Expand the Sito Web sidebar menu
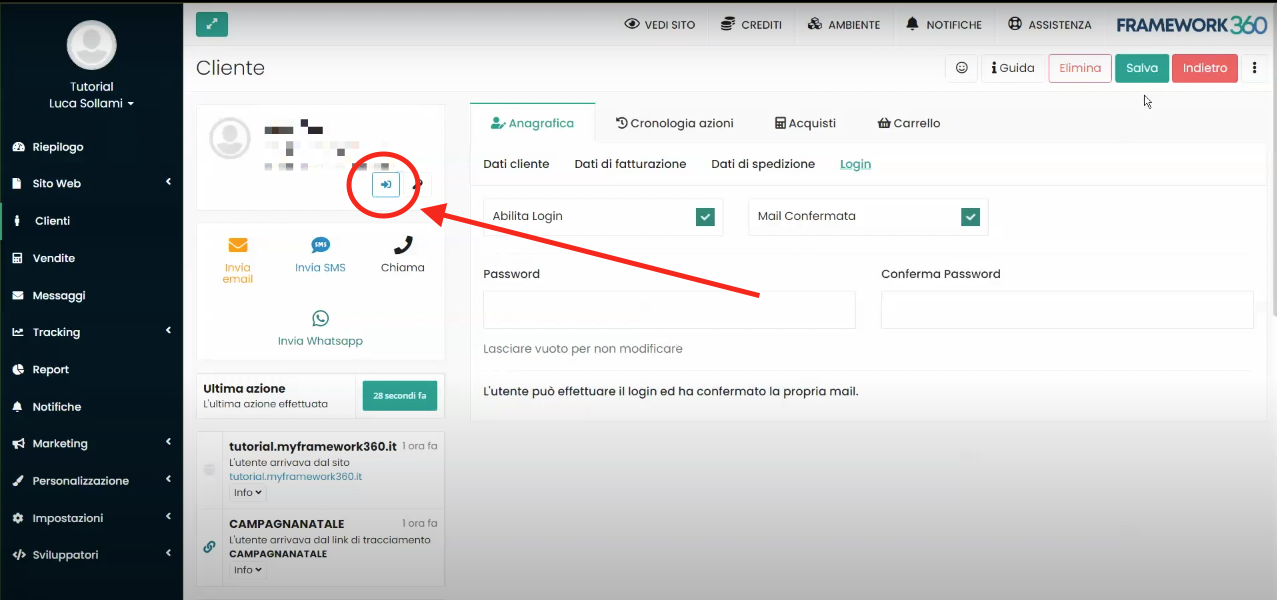This screenshot has height=600, width=1277. tap(90, 184)
